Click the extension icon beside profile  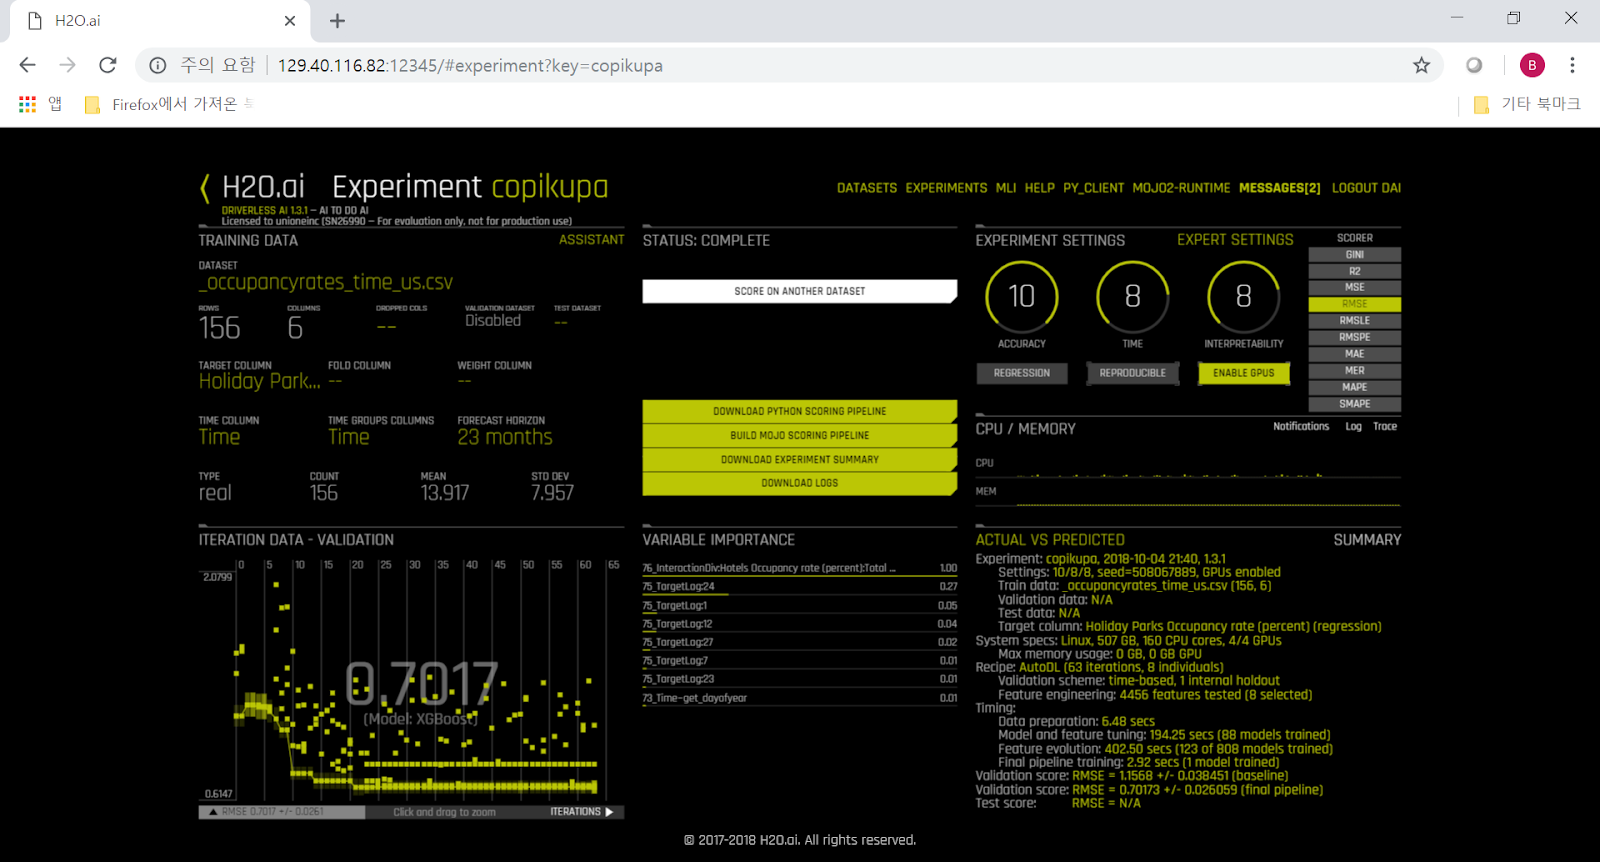pyautogui.click(x=1474, y=65)
